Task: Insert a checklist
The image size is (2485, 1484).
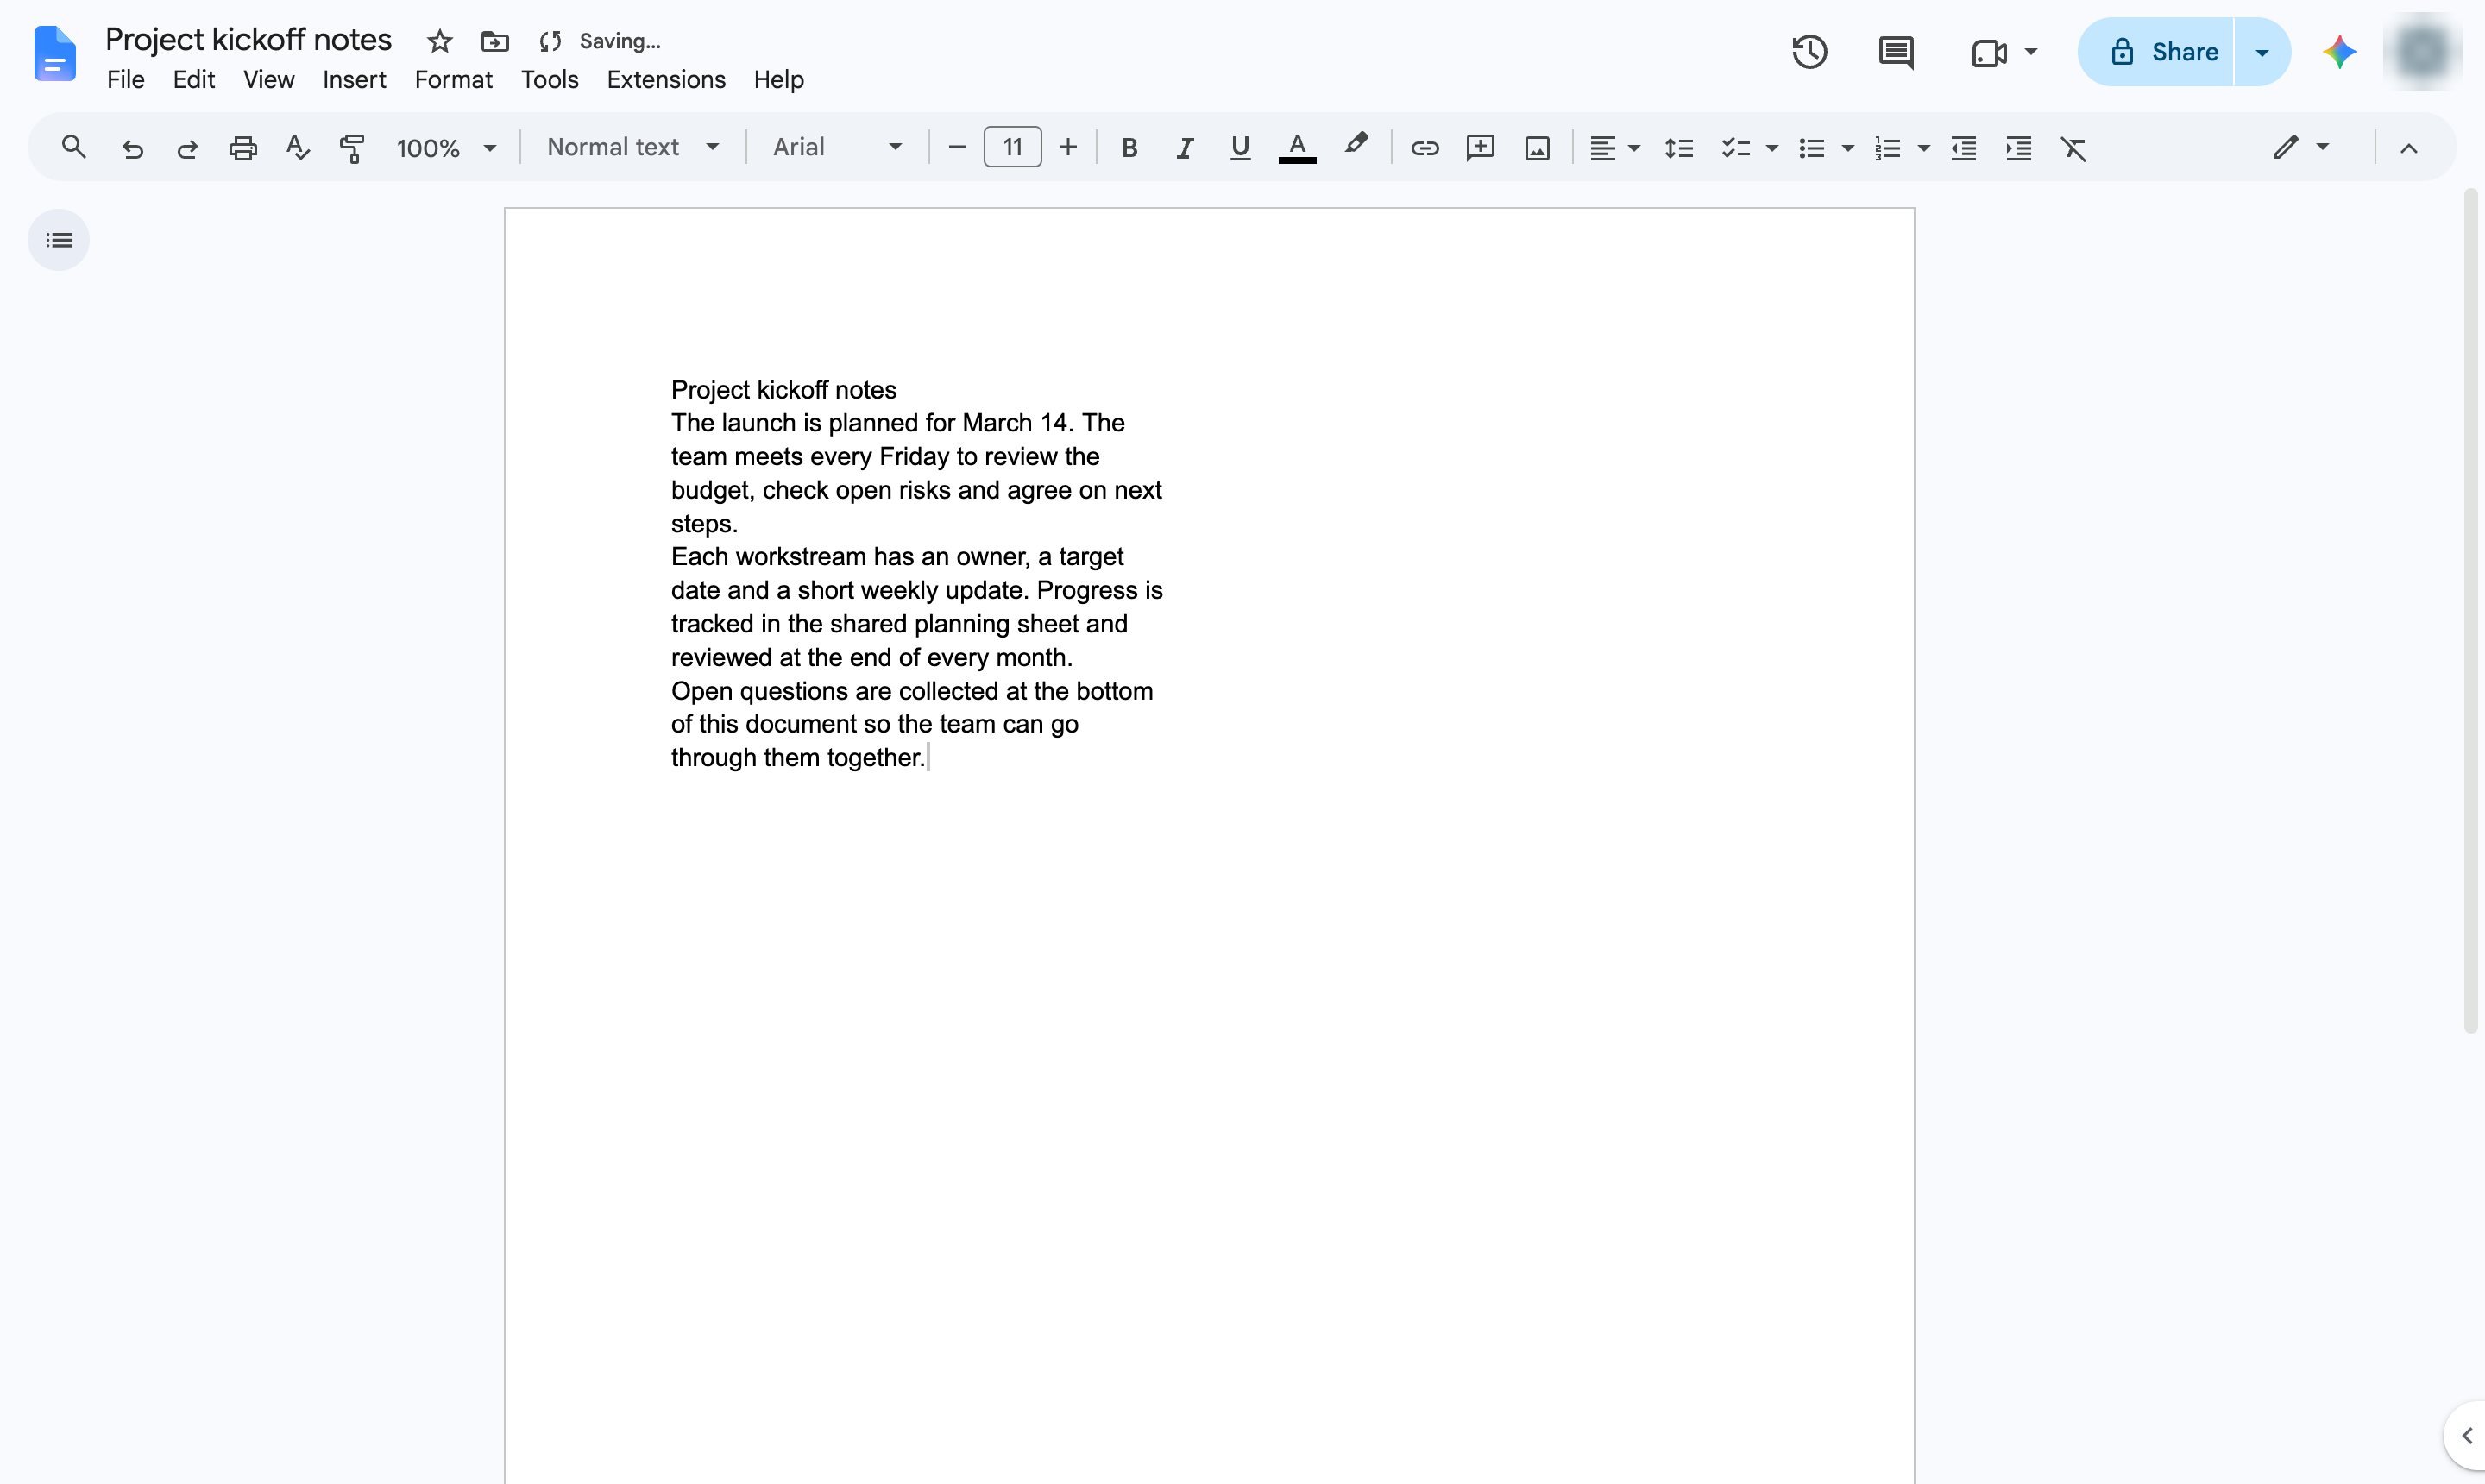Action: (1735, 148)
